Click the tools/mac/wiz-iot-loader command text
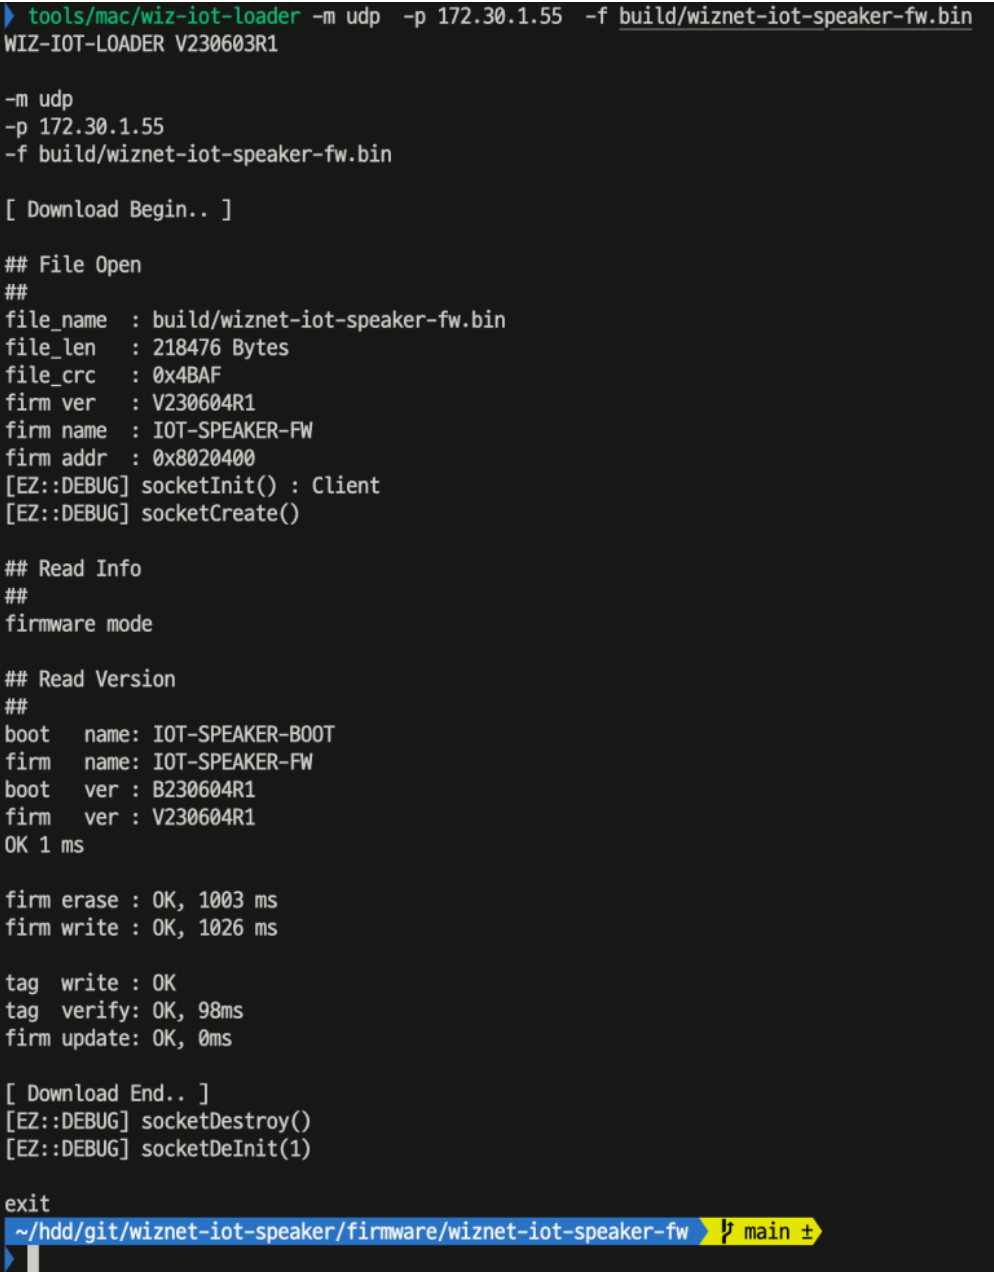Image resolution: width=994 pixels, height=1272 pixels. 164,16
